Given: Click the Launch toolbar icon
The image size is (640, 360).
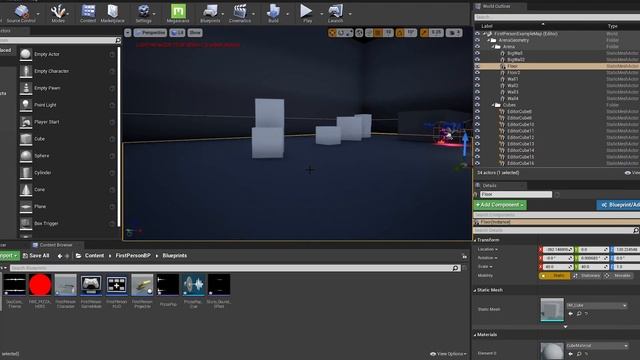Looking at the screenshot, I should click(336, 13).
